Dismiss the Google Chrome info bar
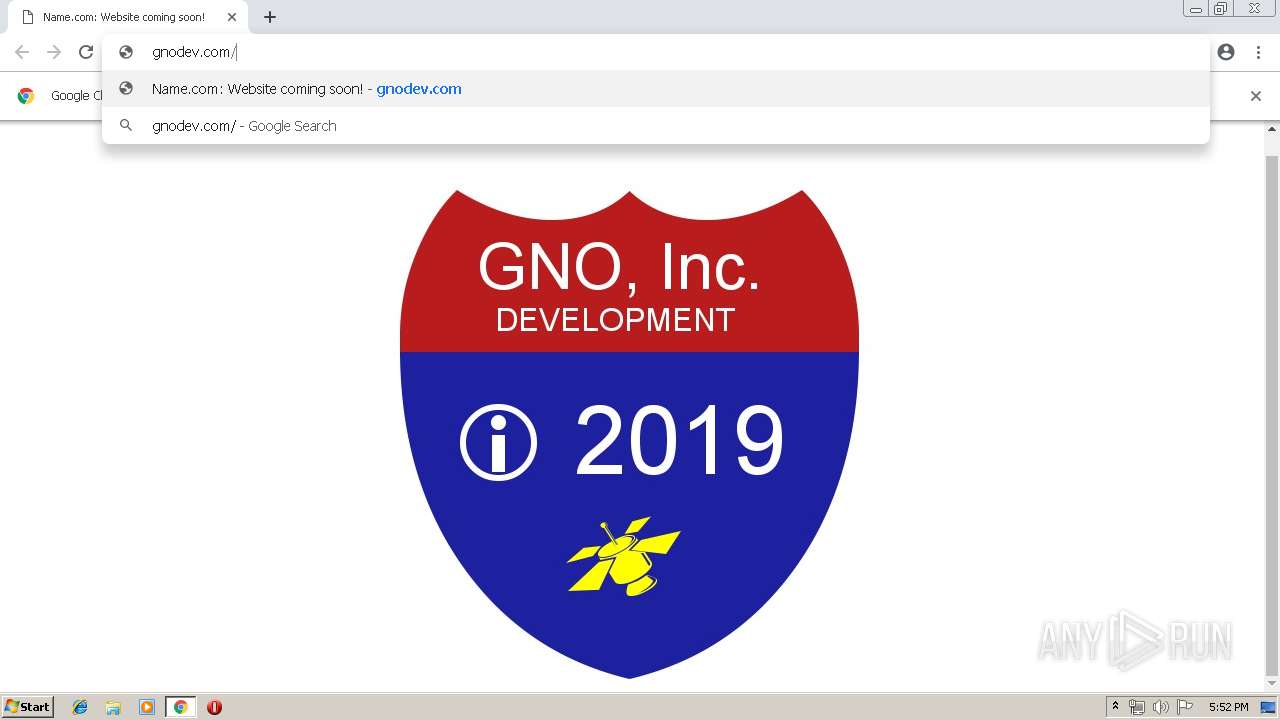This screenshot has width=1280, height=720. 1256,96
